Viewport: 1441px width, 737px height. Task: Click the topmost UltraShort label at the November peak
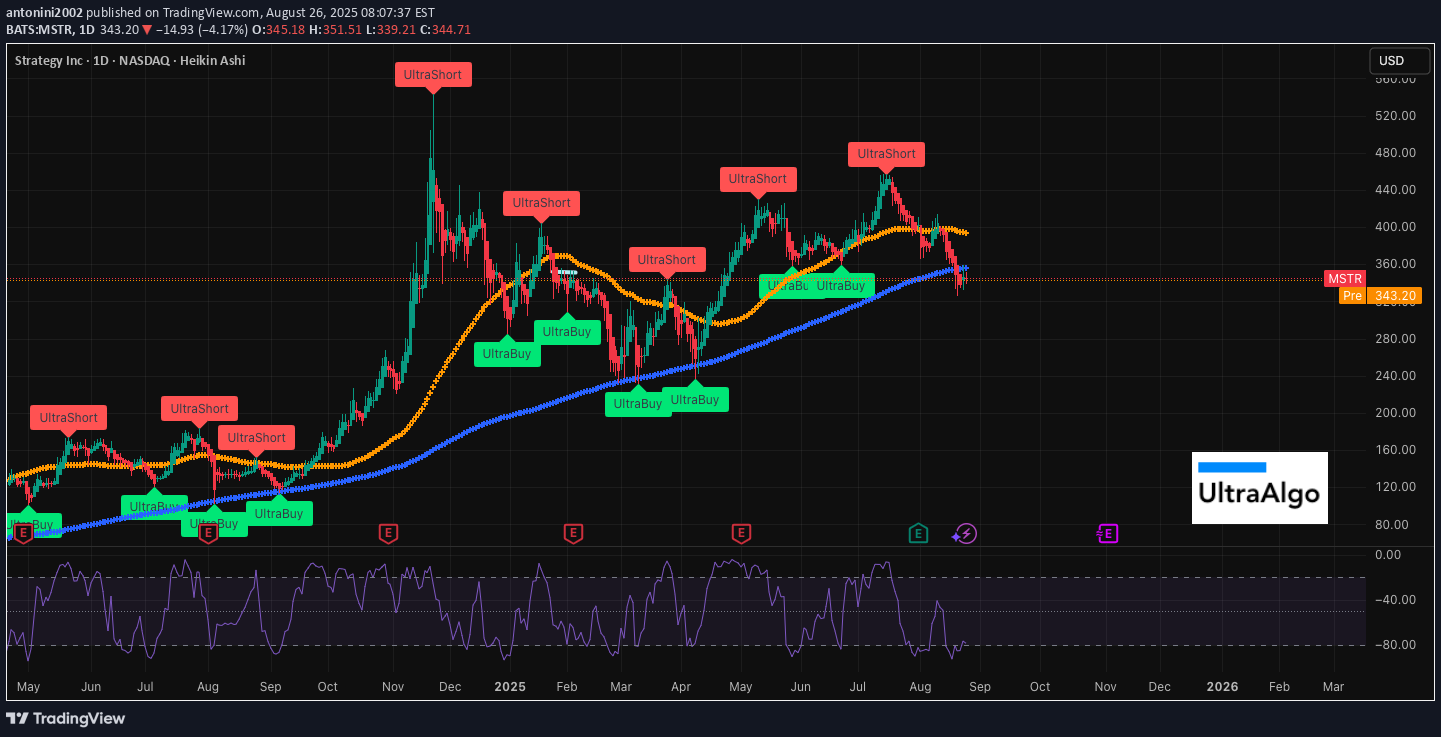(433, 75)
